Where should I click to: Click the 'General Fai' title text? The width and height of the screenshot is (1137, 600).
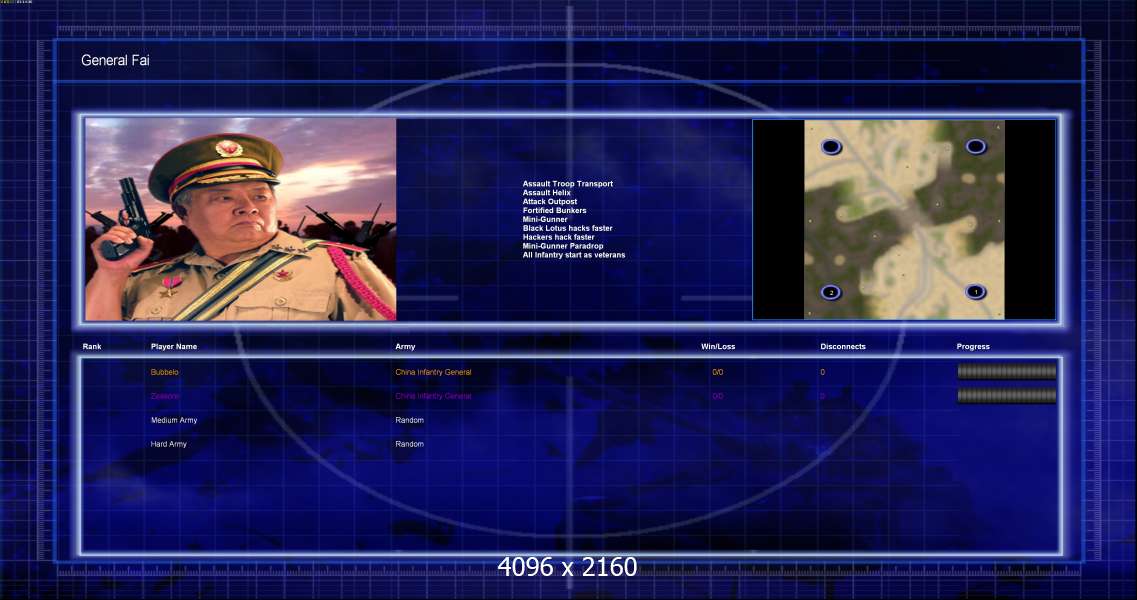click(x=115, y=60)
